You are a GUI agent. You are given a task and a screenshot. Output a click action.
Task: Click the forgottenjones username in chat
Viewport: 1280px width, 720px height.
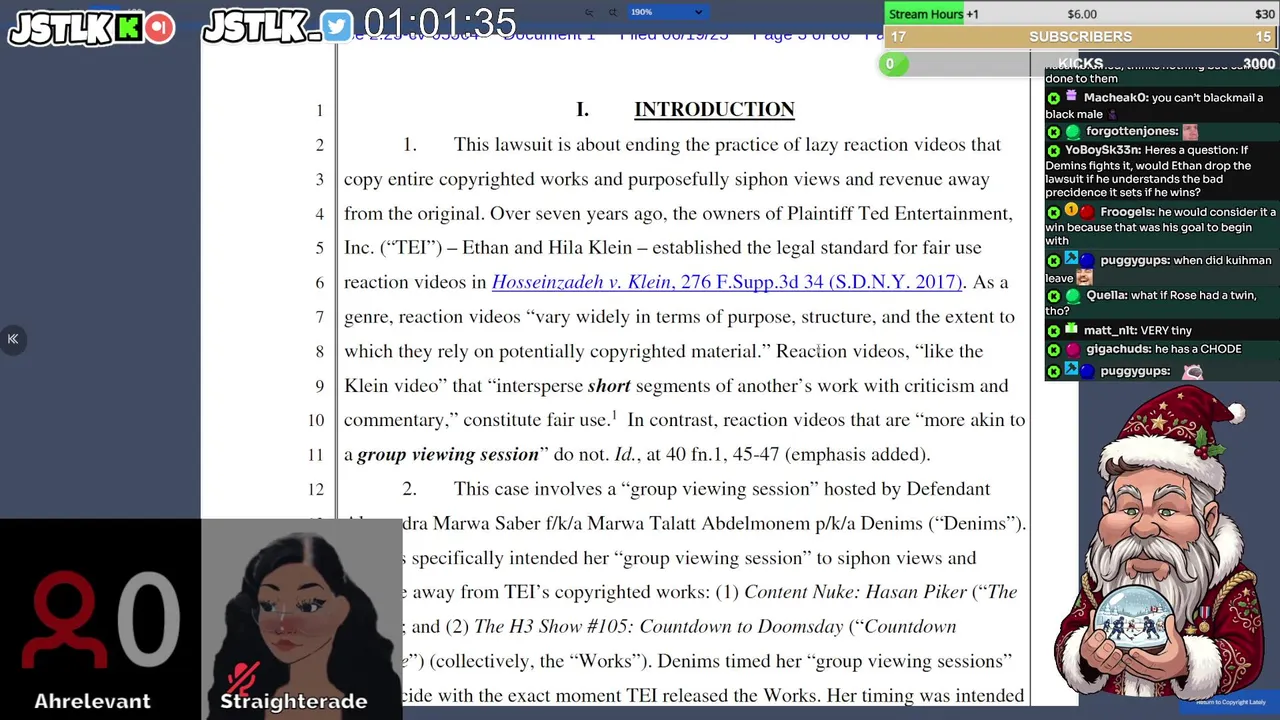click(x=1132, y=131)
